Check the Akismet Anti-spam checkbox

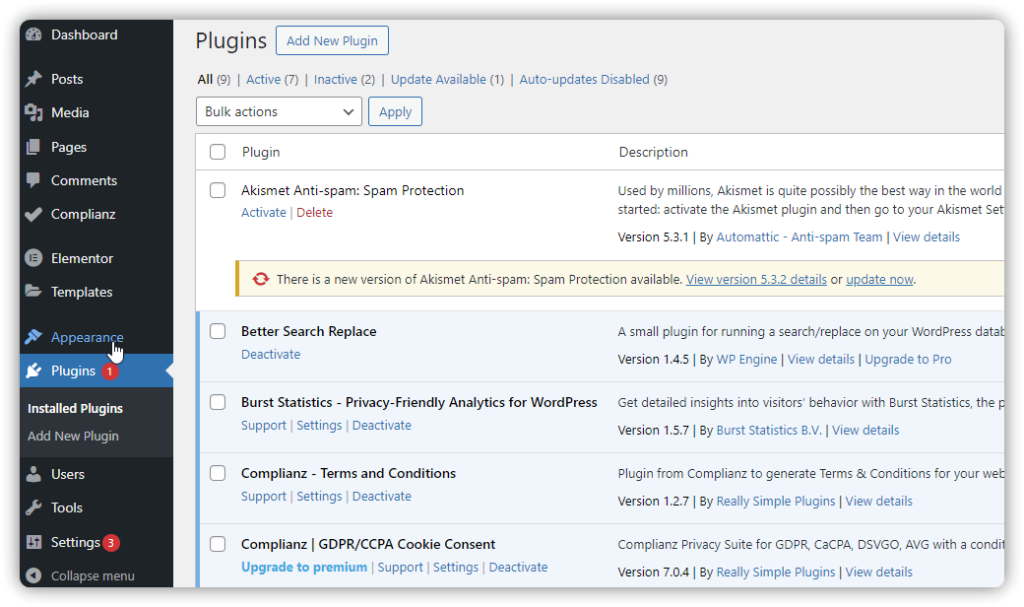click(x=217, y=190)
